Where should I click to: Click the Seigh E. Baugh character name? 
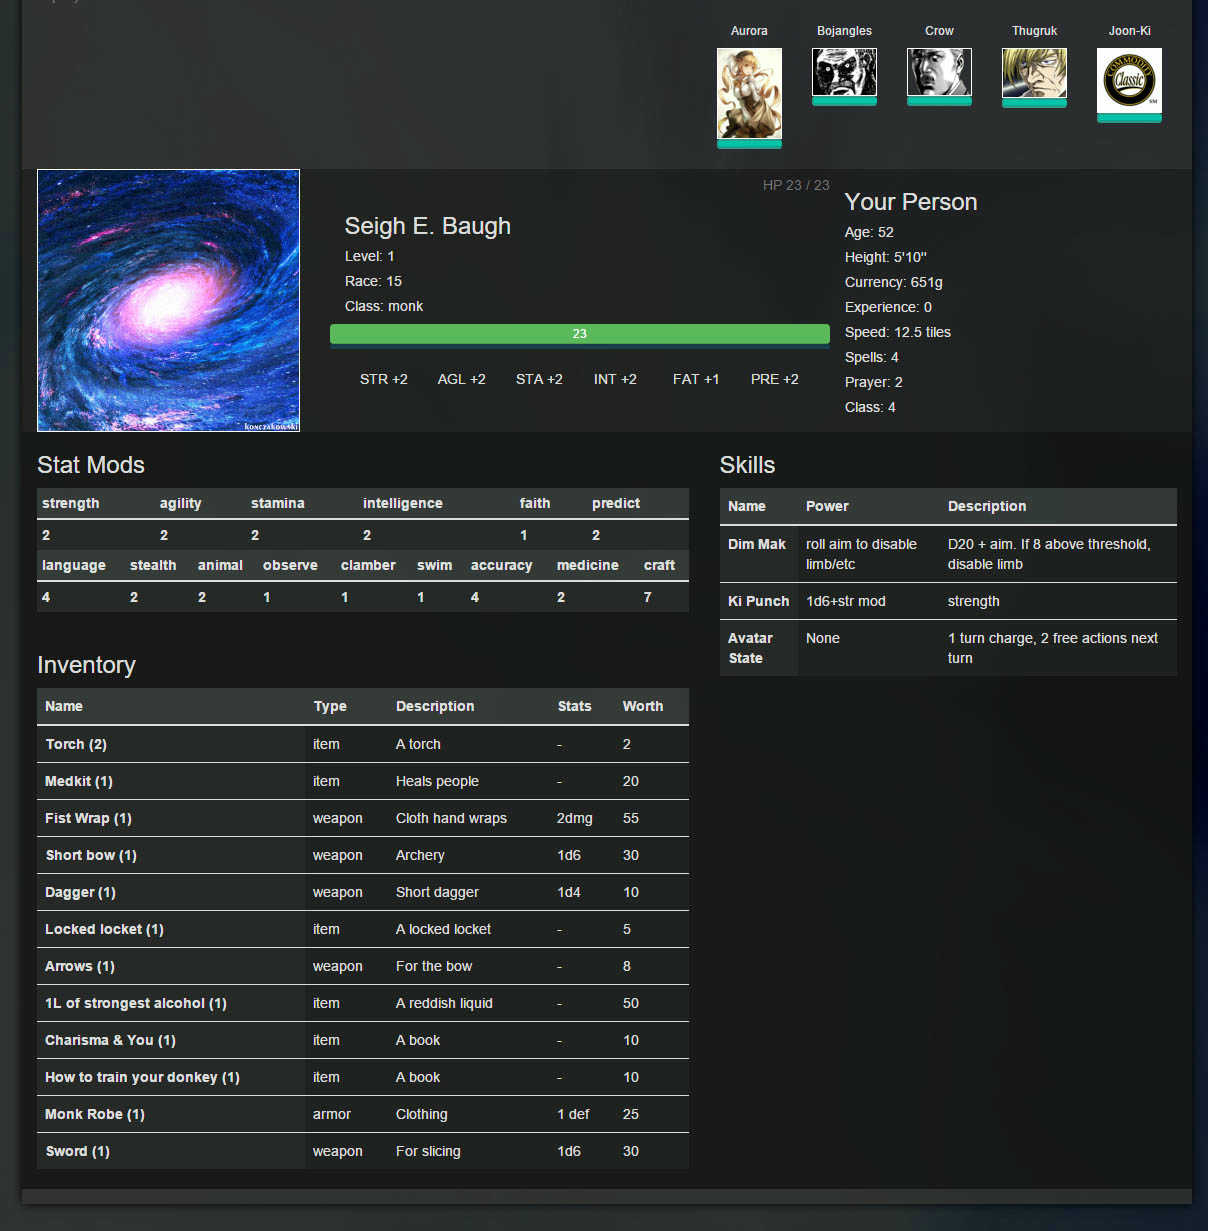pyautogui.click(x=427, y=226)
